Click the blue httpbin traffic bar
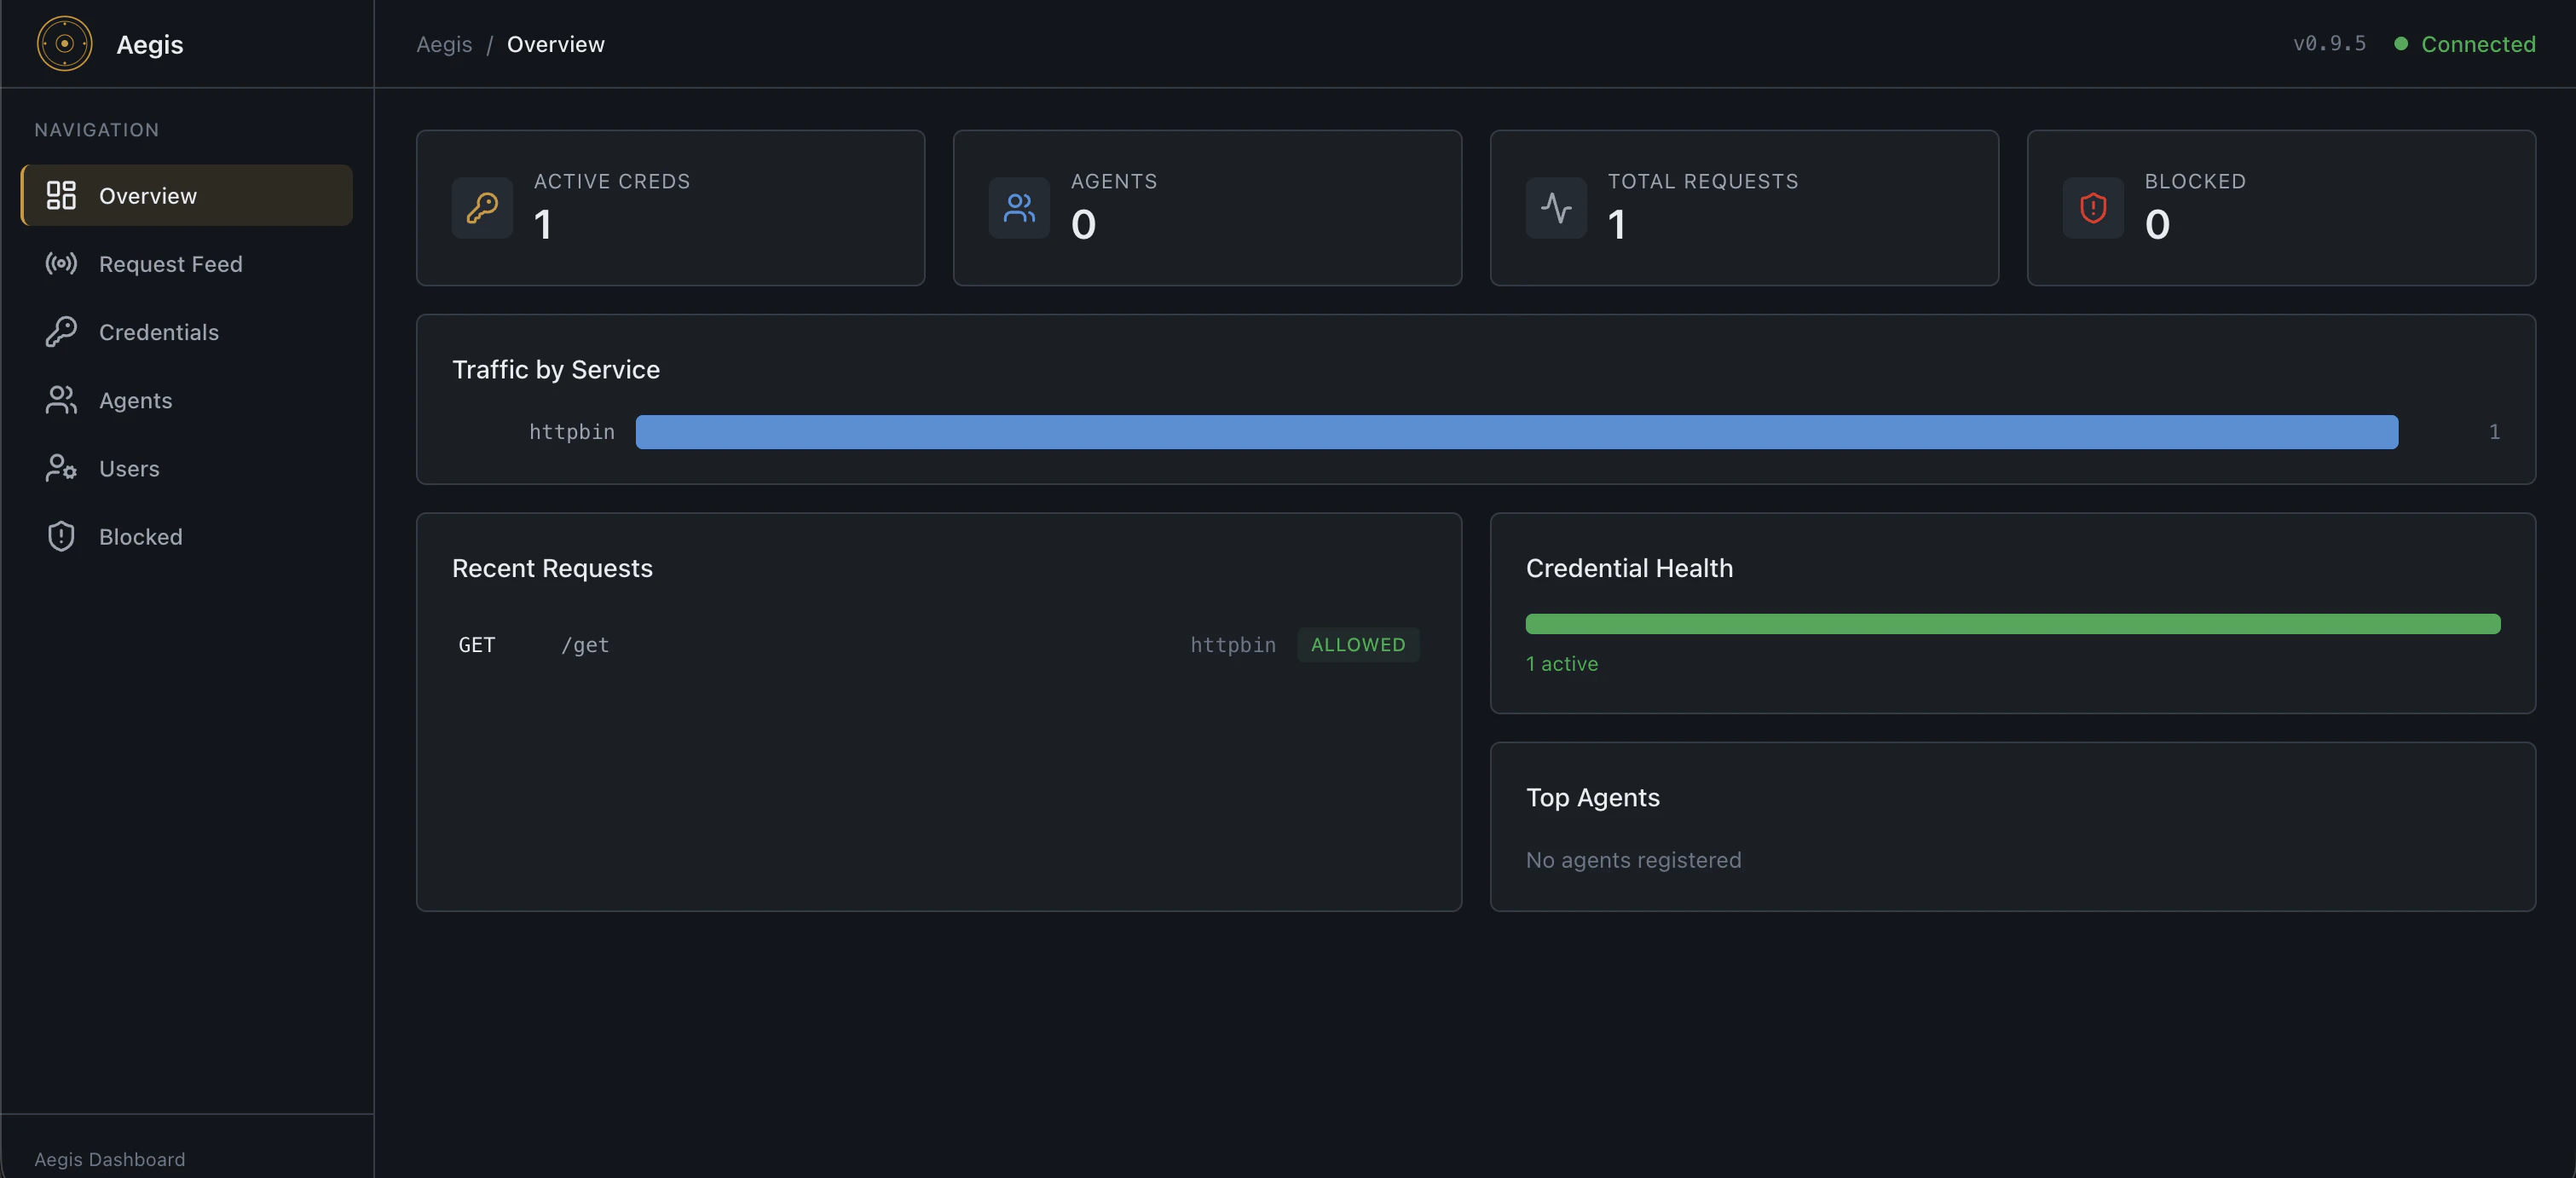The width and height of the screenshot is (2576, 1178). 1516,432
